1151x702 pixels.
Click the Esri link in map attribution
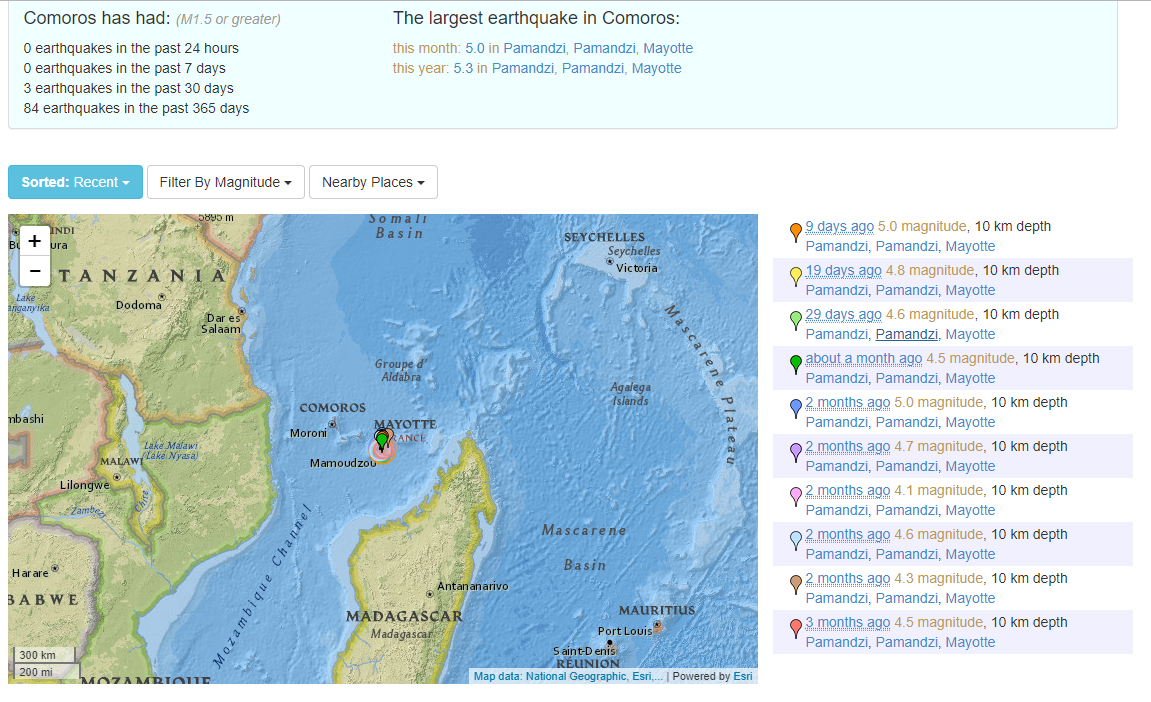click(742, 676)
